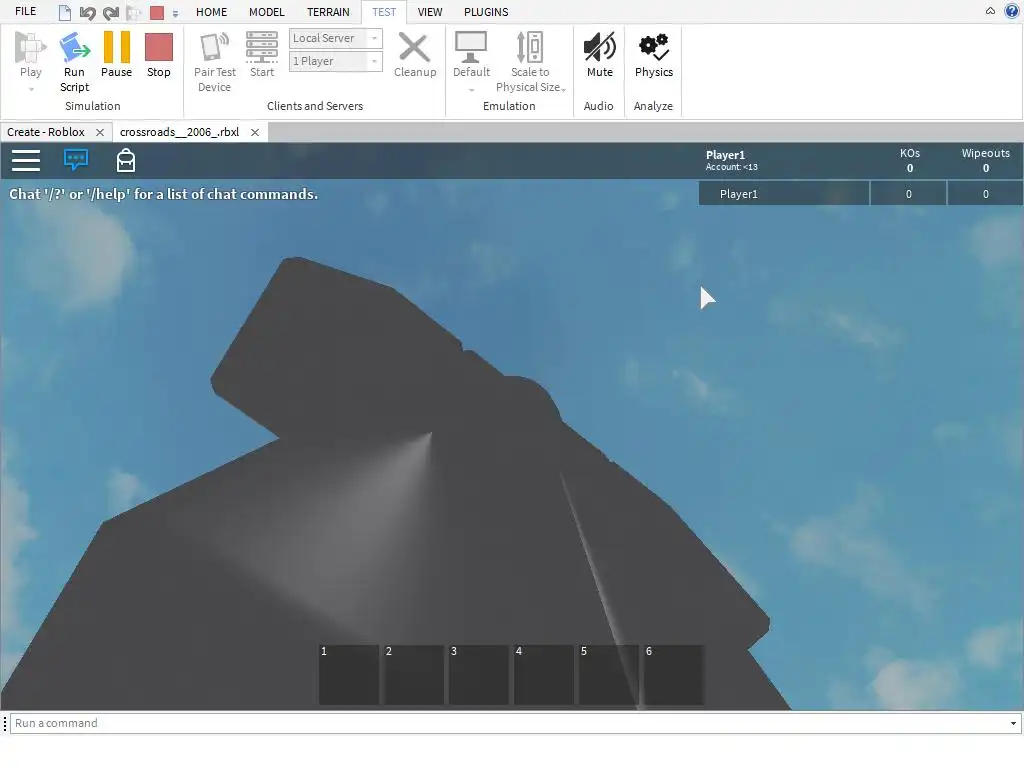Screen dimensions: 1024x768
Task: Expand the quick access toolbar customize arrow
Action: (x=175, y=13)
